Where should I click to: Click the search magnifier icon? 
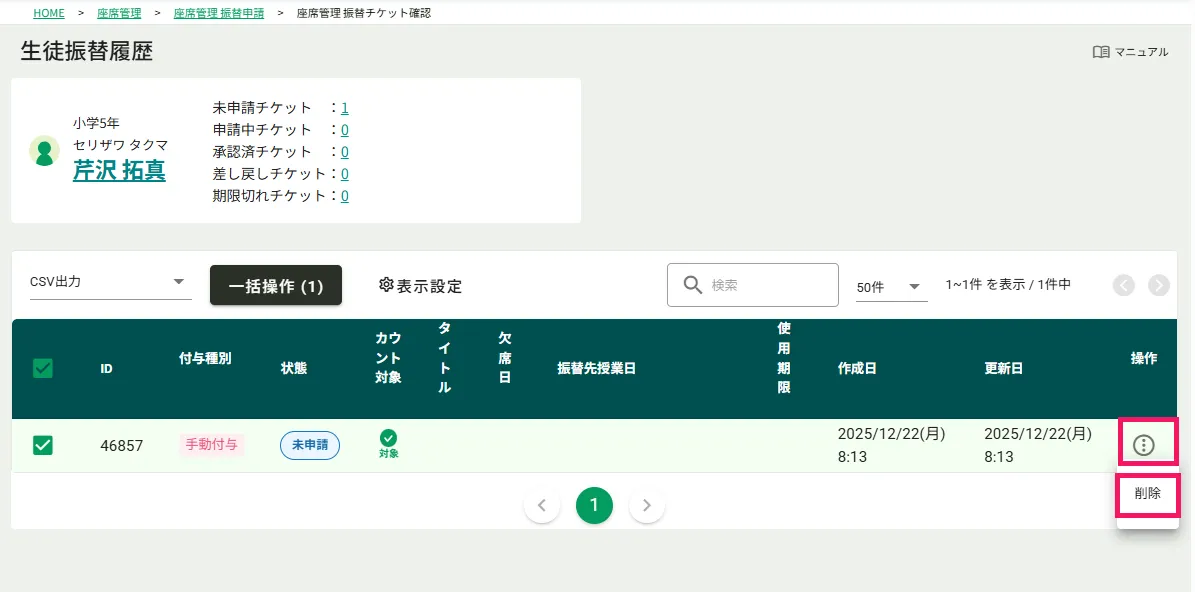click(693, 286)
